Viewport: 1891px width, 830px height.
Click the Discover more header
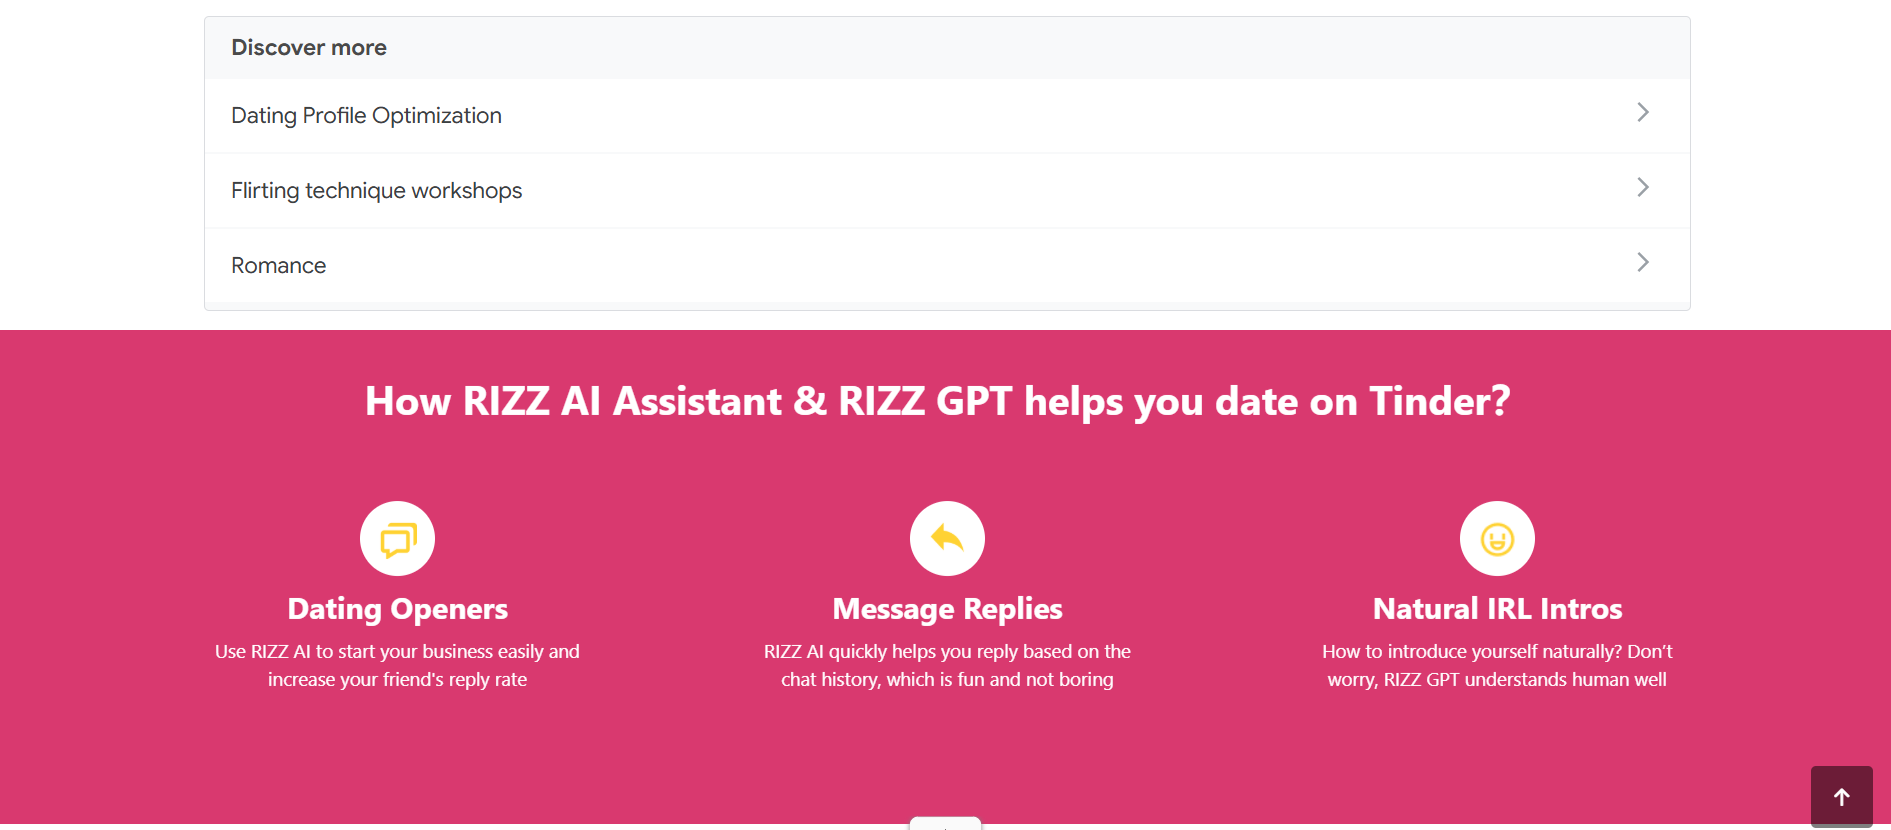[308, 46]
